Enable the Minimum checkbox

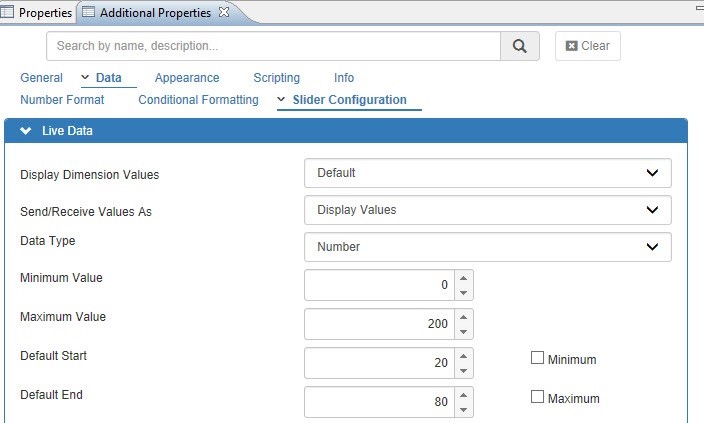(537, 359)
